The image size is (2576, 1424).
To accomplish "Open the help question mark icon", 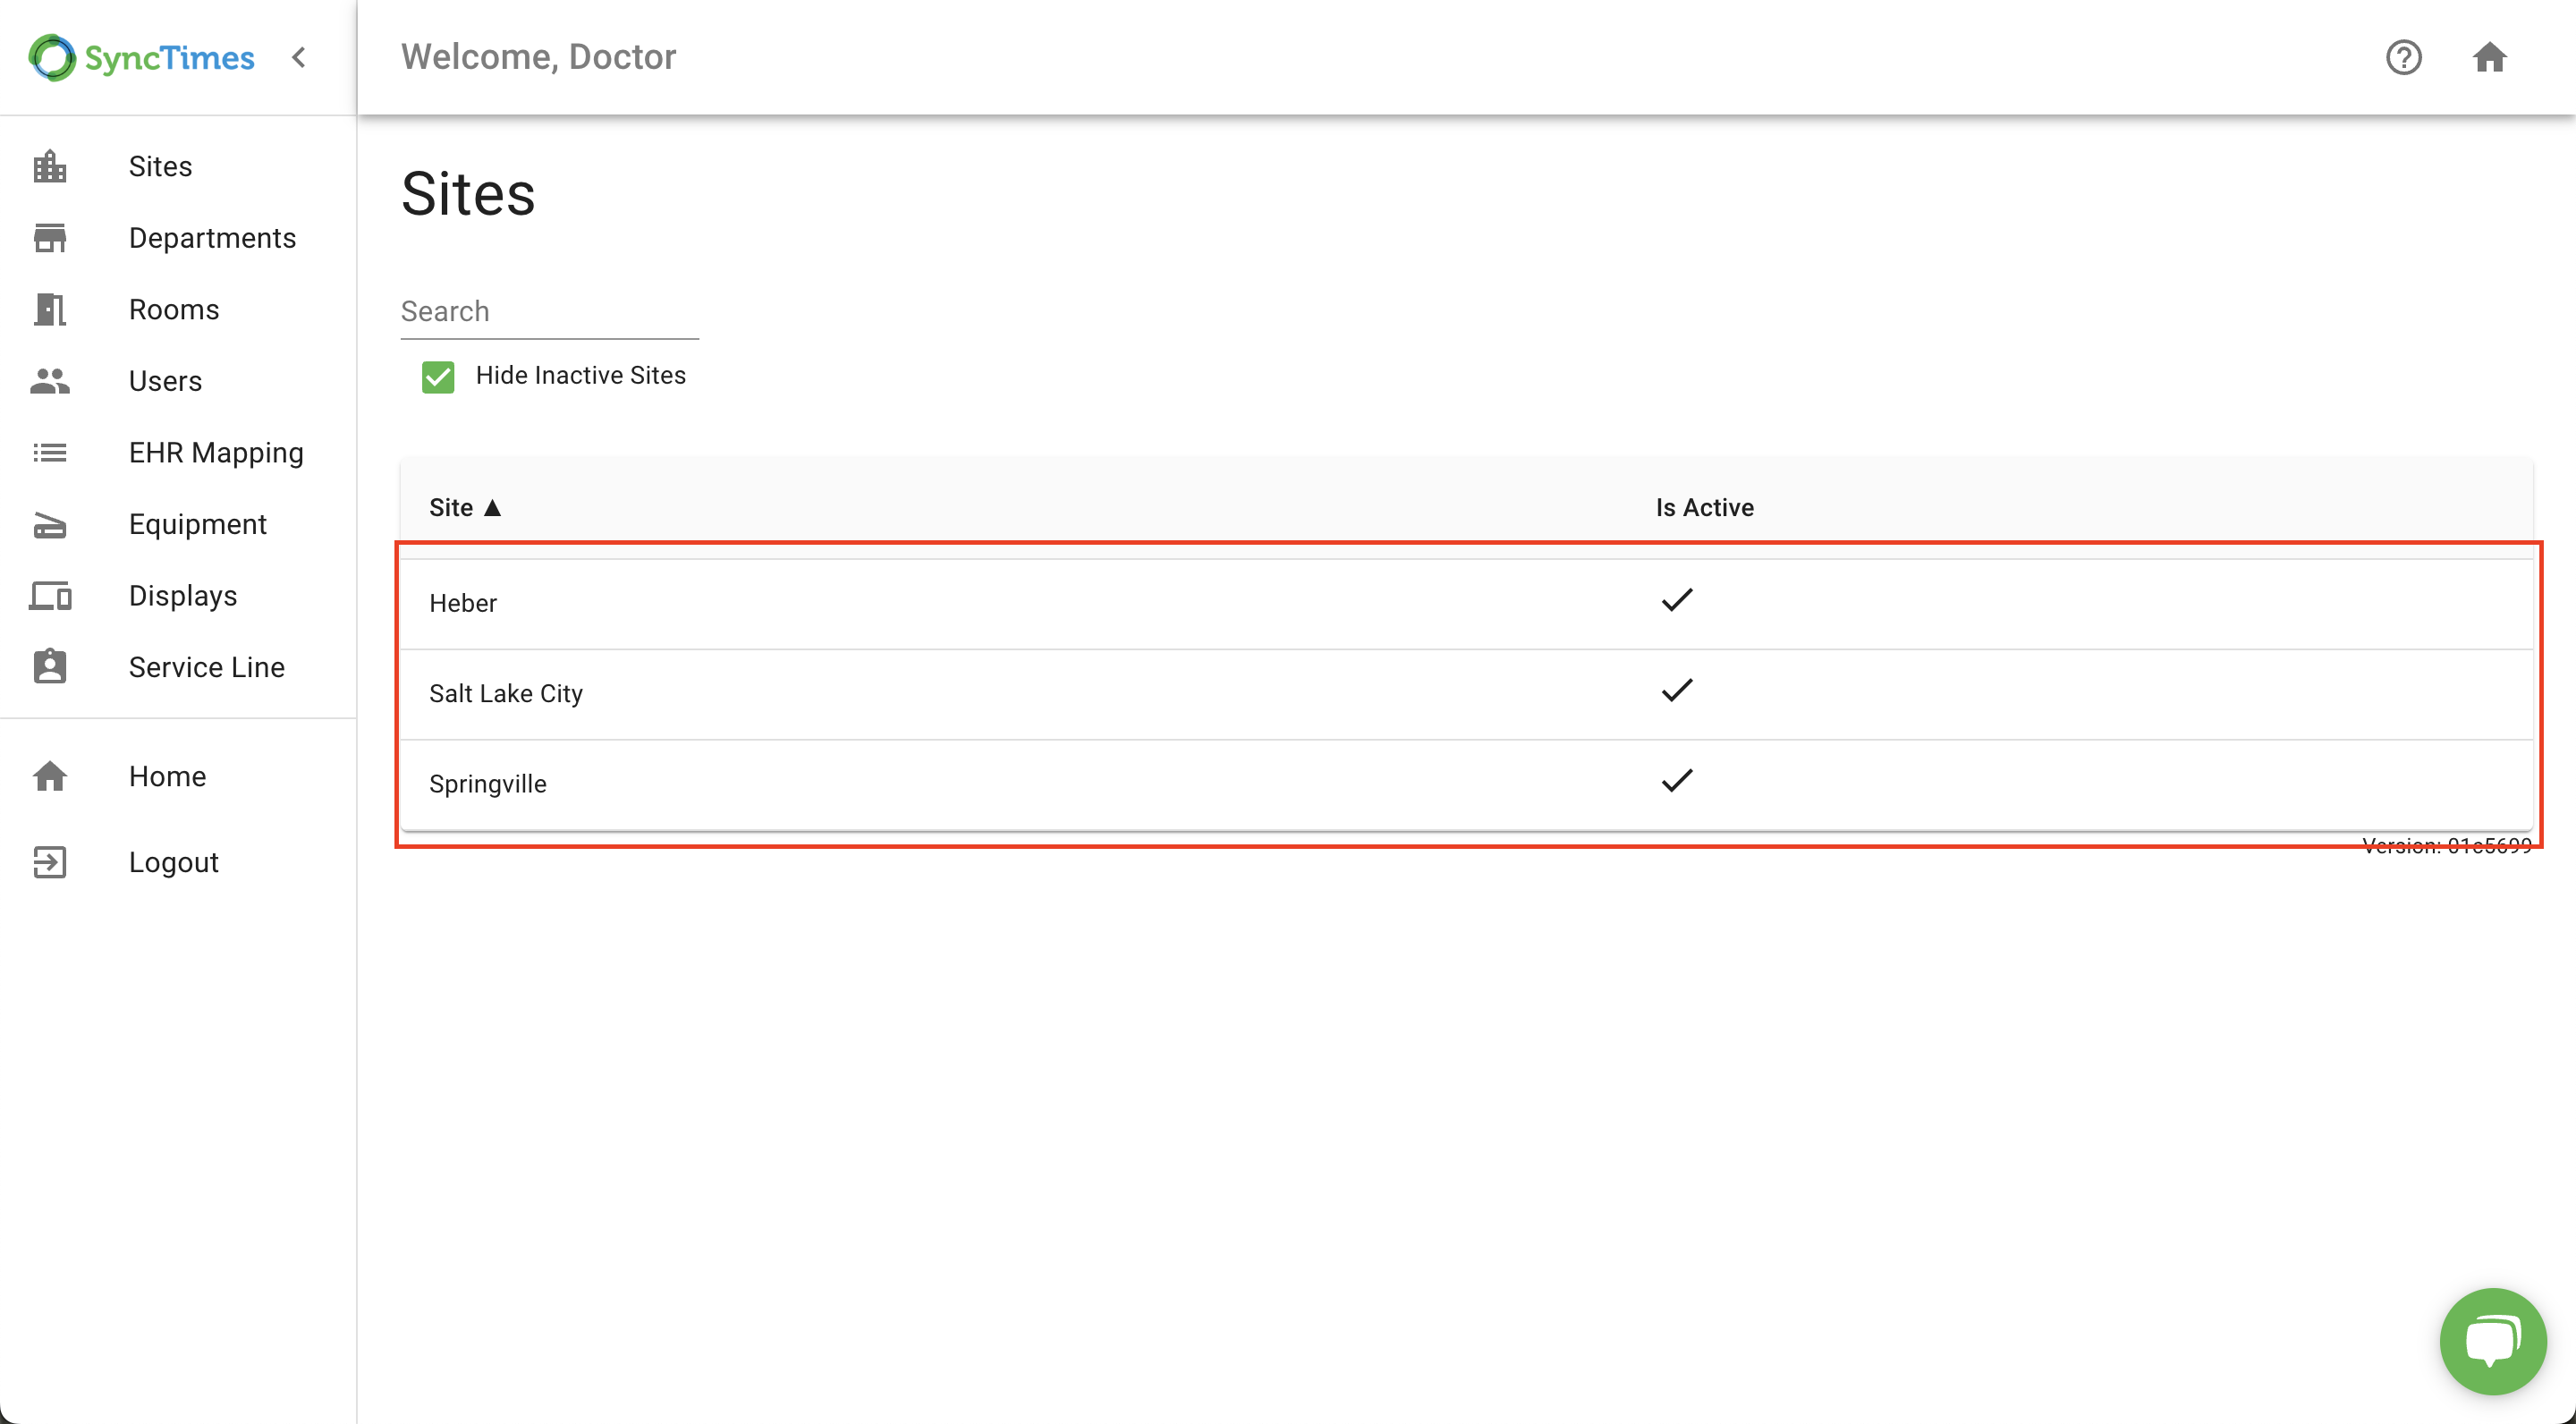I will click(x=2403, y=57).
